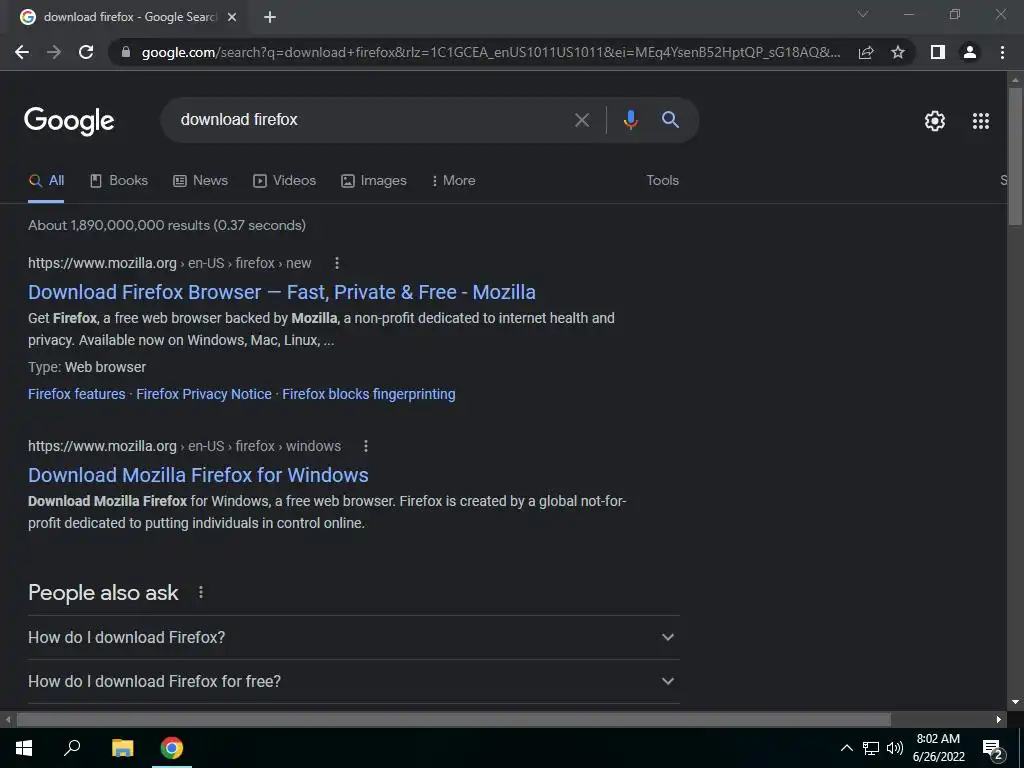Expand 'How do I download Firefox for free?'
The image size is (1024, 768).
tap(353, 681)
